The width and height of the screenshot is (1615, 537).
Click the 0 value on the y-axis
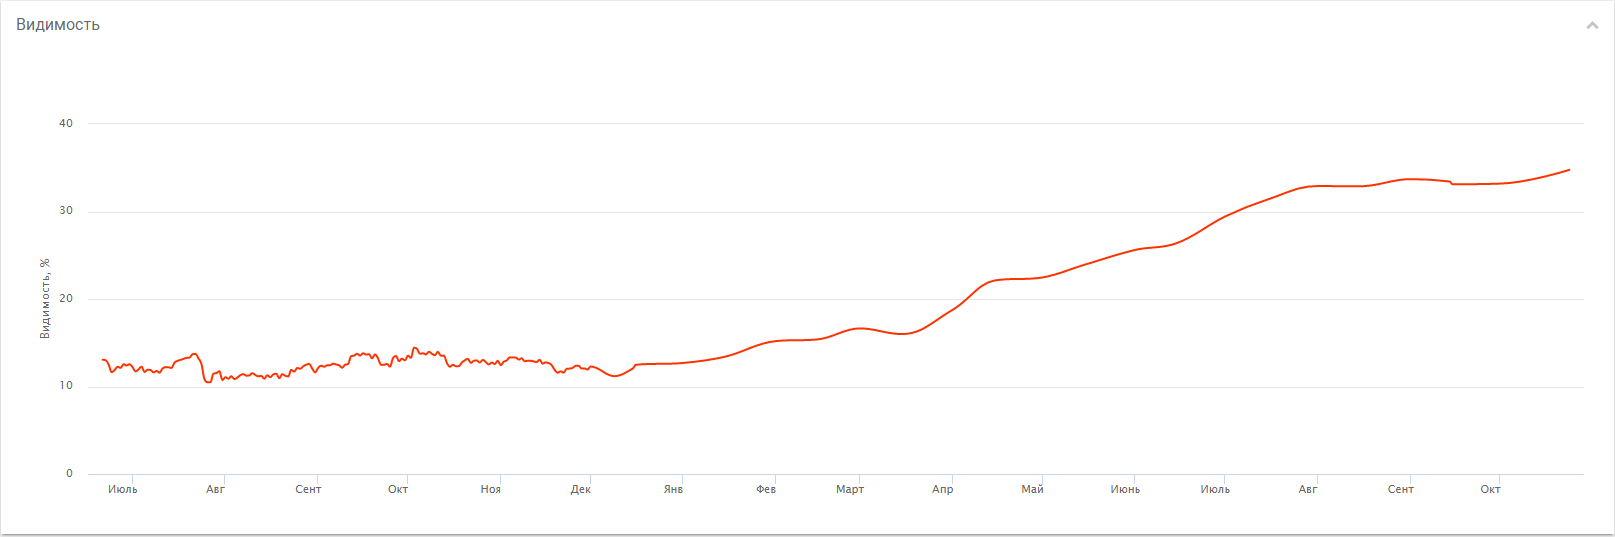(x=69, y=473)
